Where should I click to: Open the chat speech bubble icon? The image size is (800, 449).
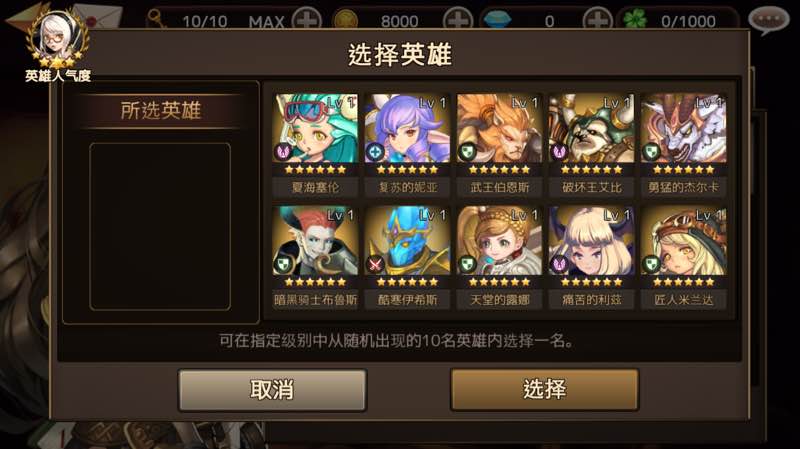[768, 20]
